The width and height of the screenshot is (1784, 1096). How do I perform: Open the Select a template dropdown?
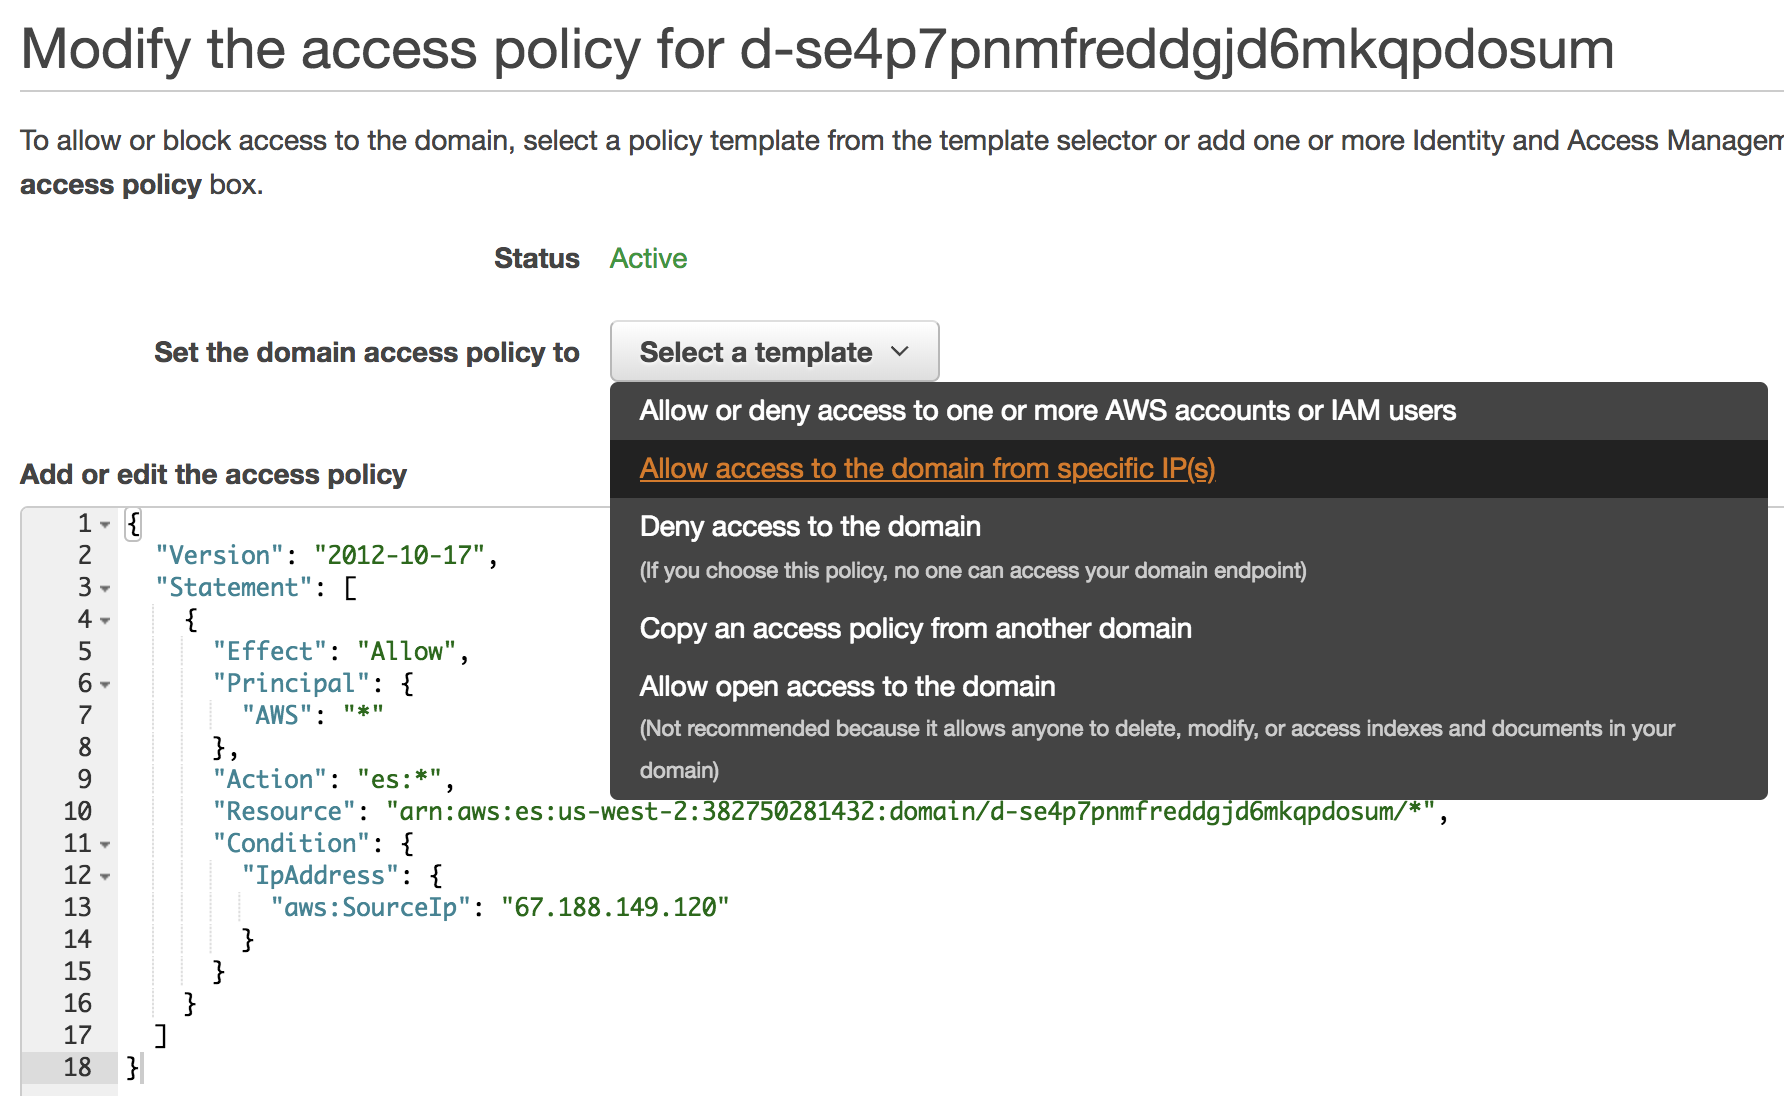(x=774, y=352)
